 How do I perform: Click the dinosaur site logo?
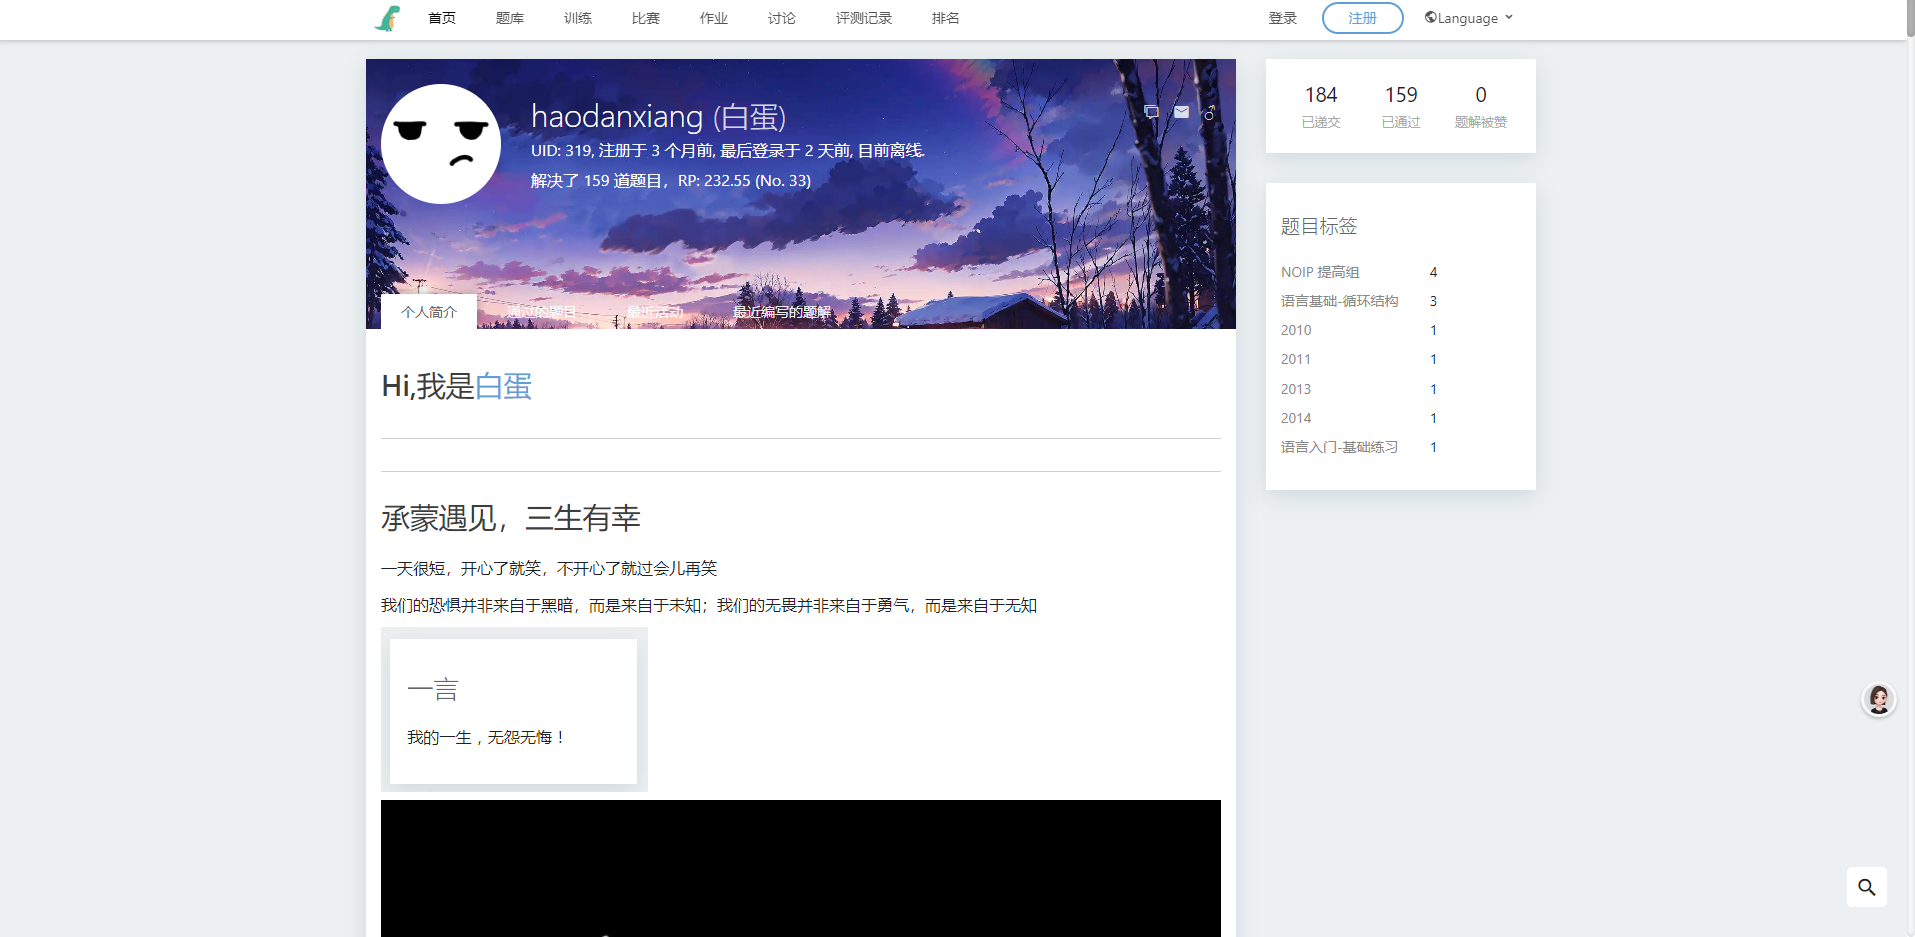[387, 18]
